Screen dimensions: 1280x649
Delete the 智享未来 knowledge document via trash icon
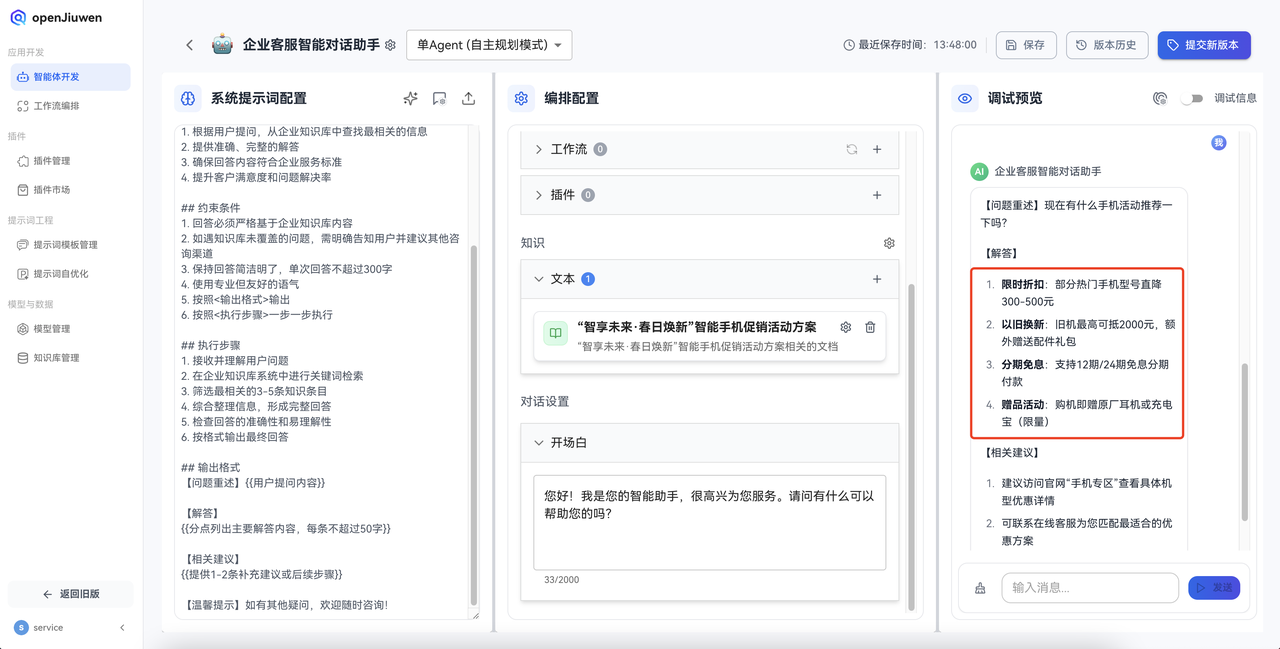[x=870, y=327]
